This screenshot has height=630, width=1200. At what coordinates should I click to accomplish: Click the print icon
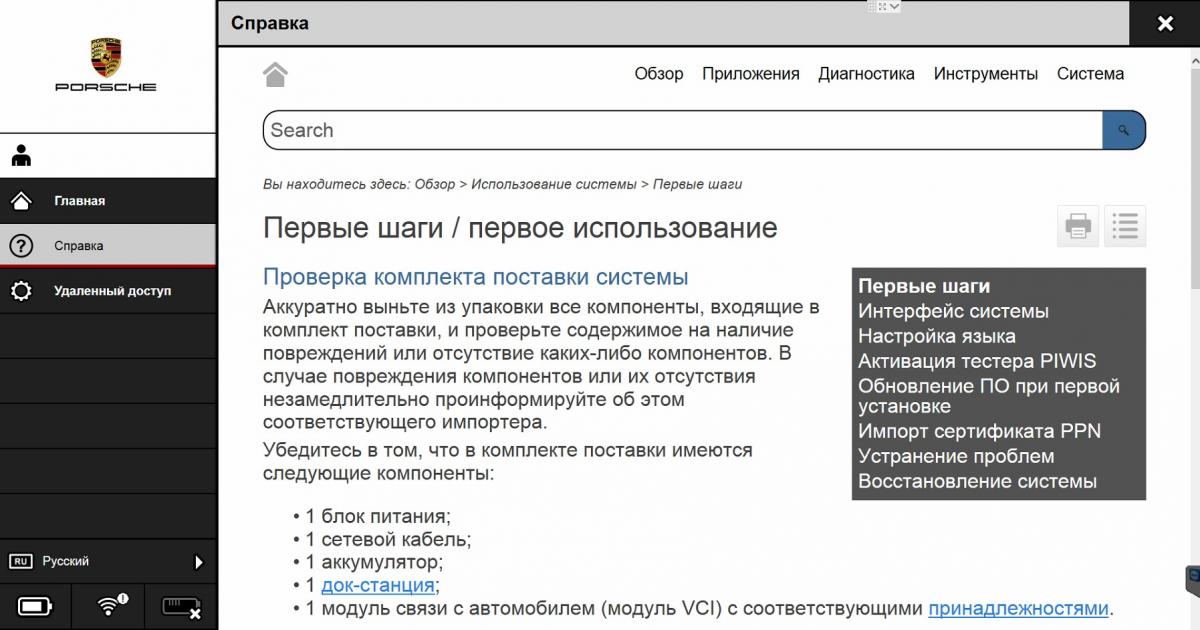tap(1077, 226)
